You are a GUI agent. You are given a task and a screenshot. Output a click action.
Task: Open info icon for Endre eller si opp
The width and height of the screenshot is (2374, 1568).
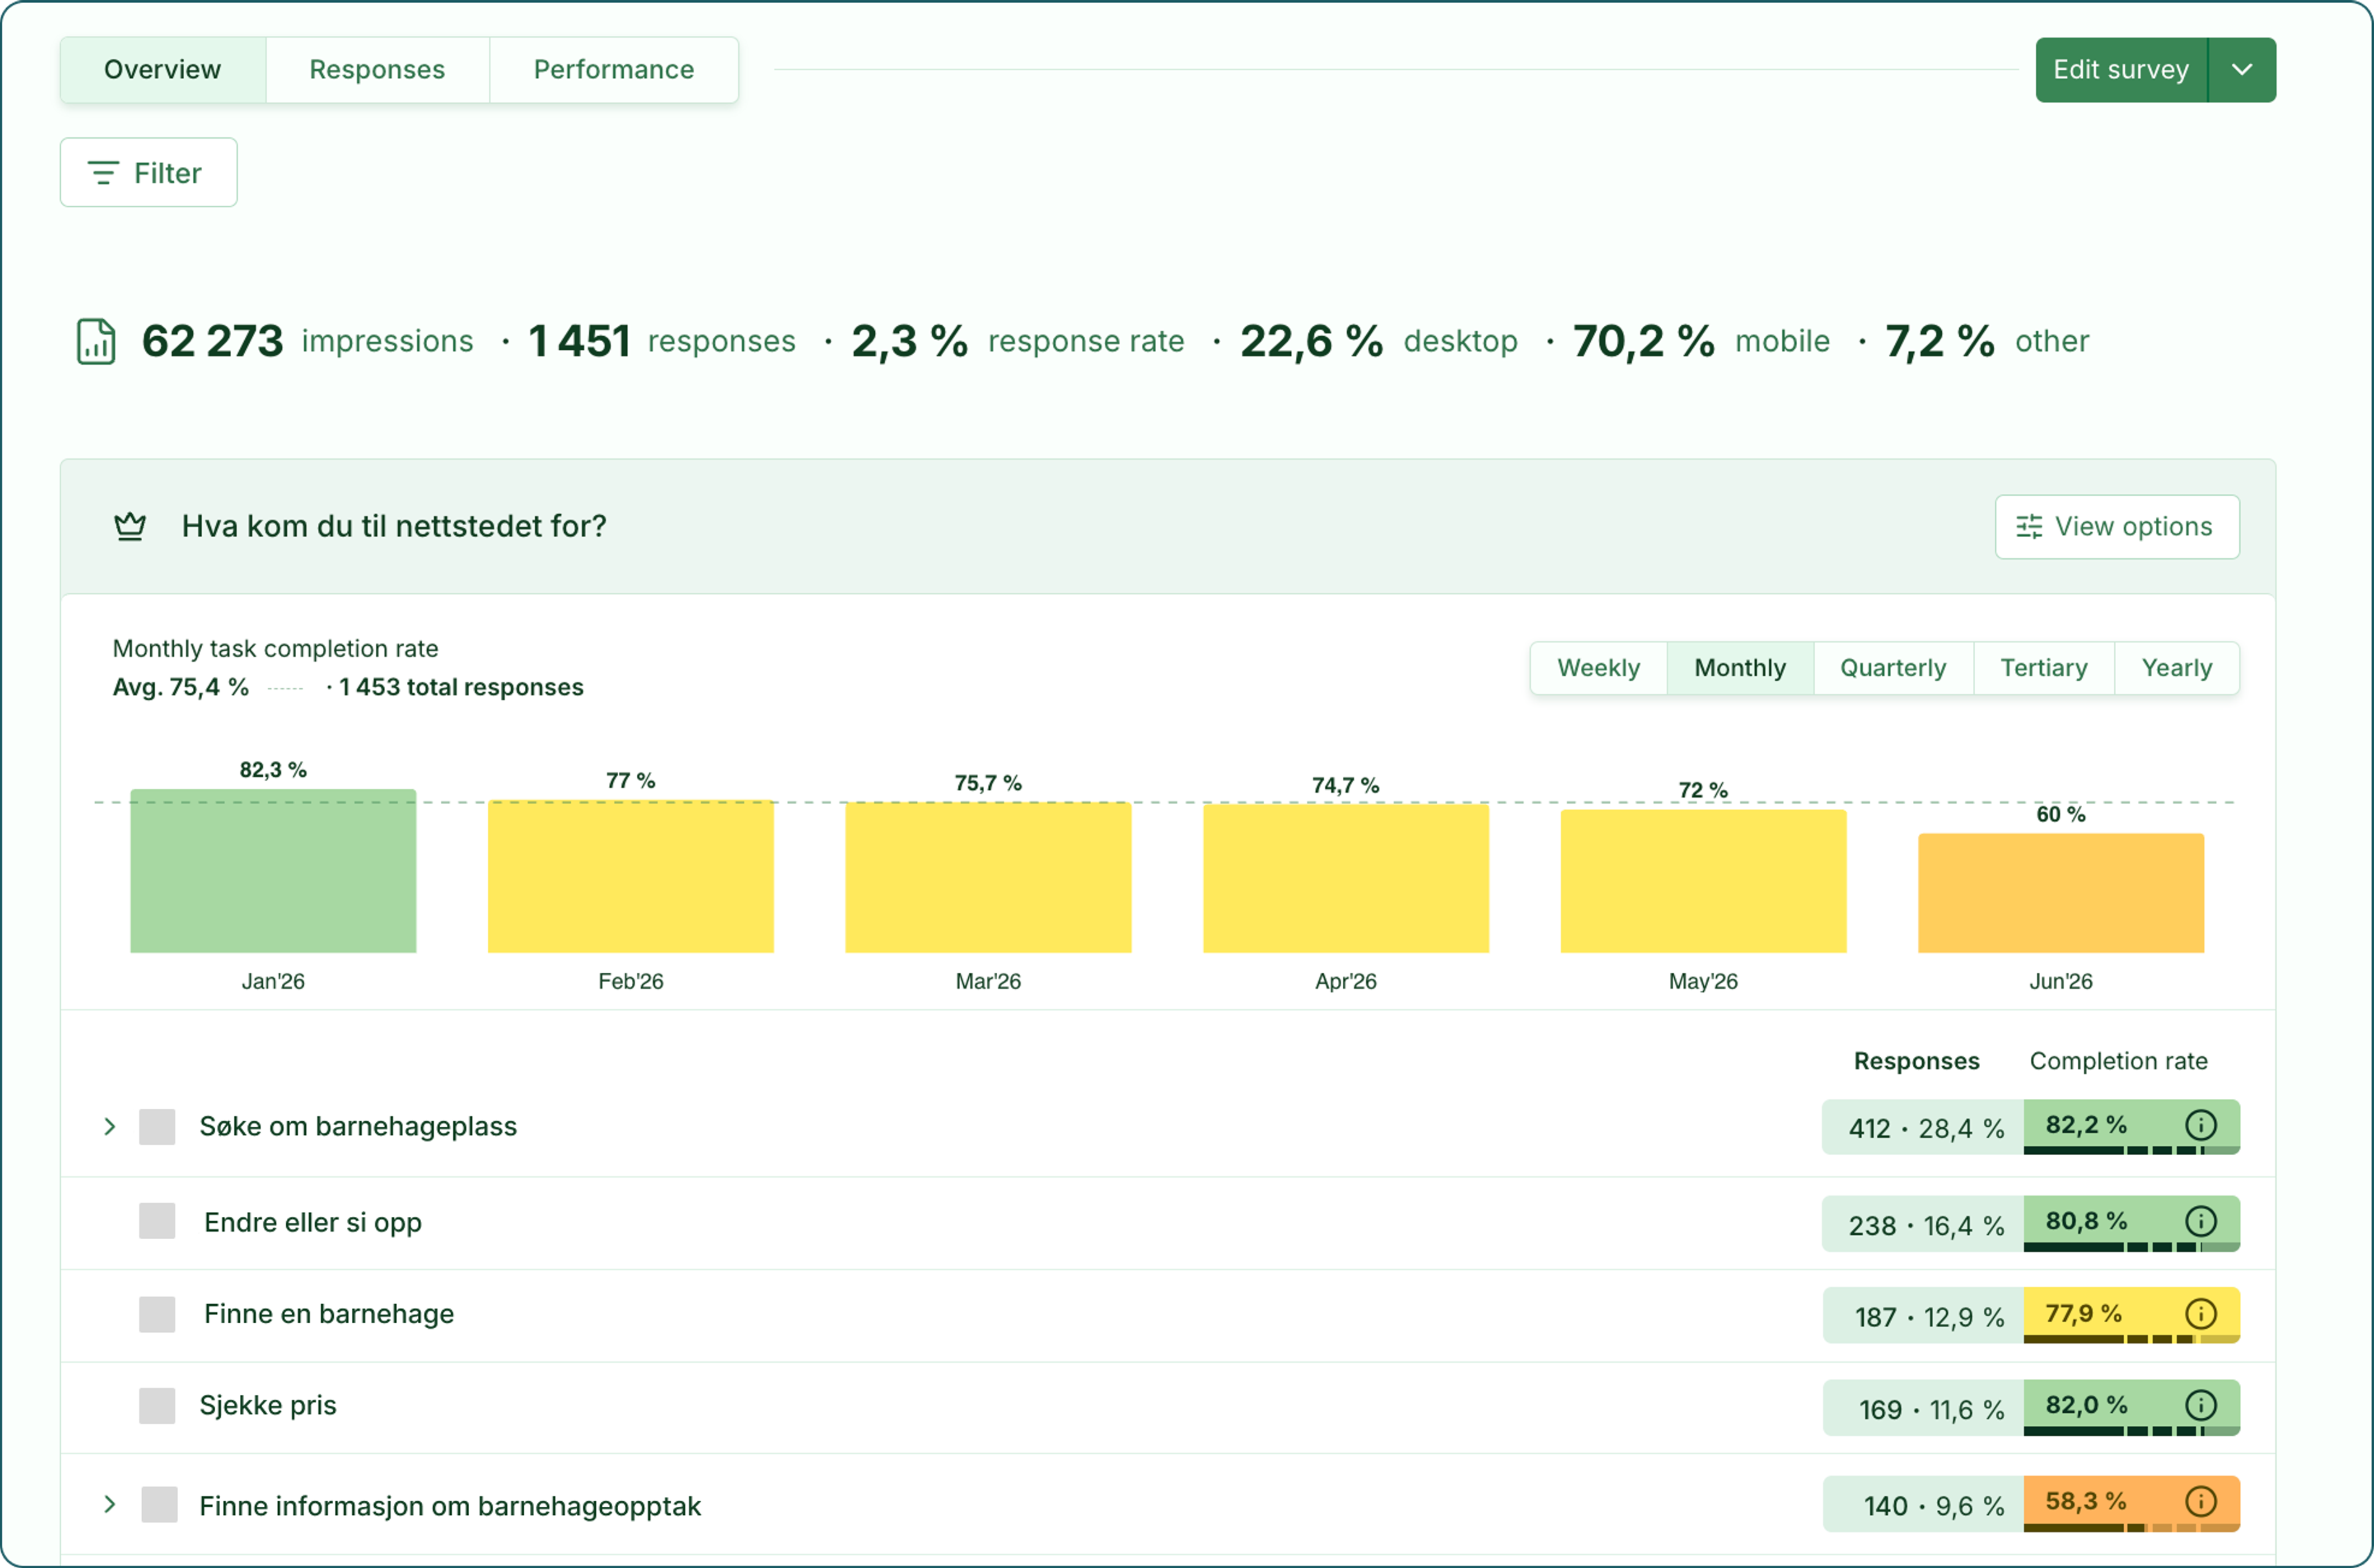tap(2200, 1221)
